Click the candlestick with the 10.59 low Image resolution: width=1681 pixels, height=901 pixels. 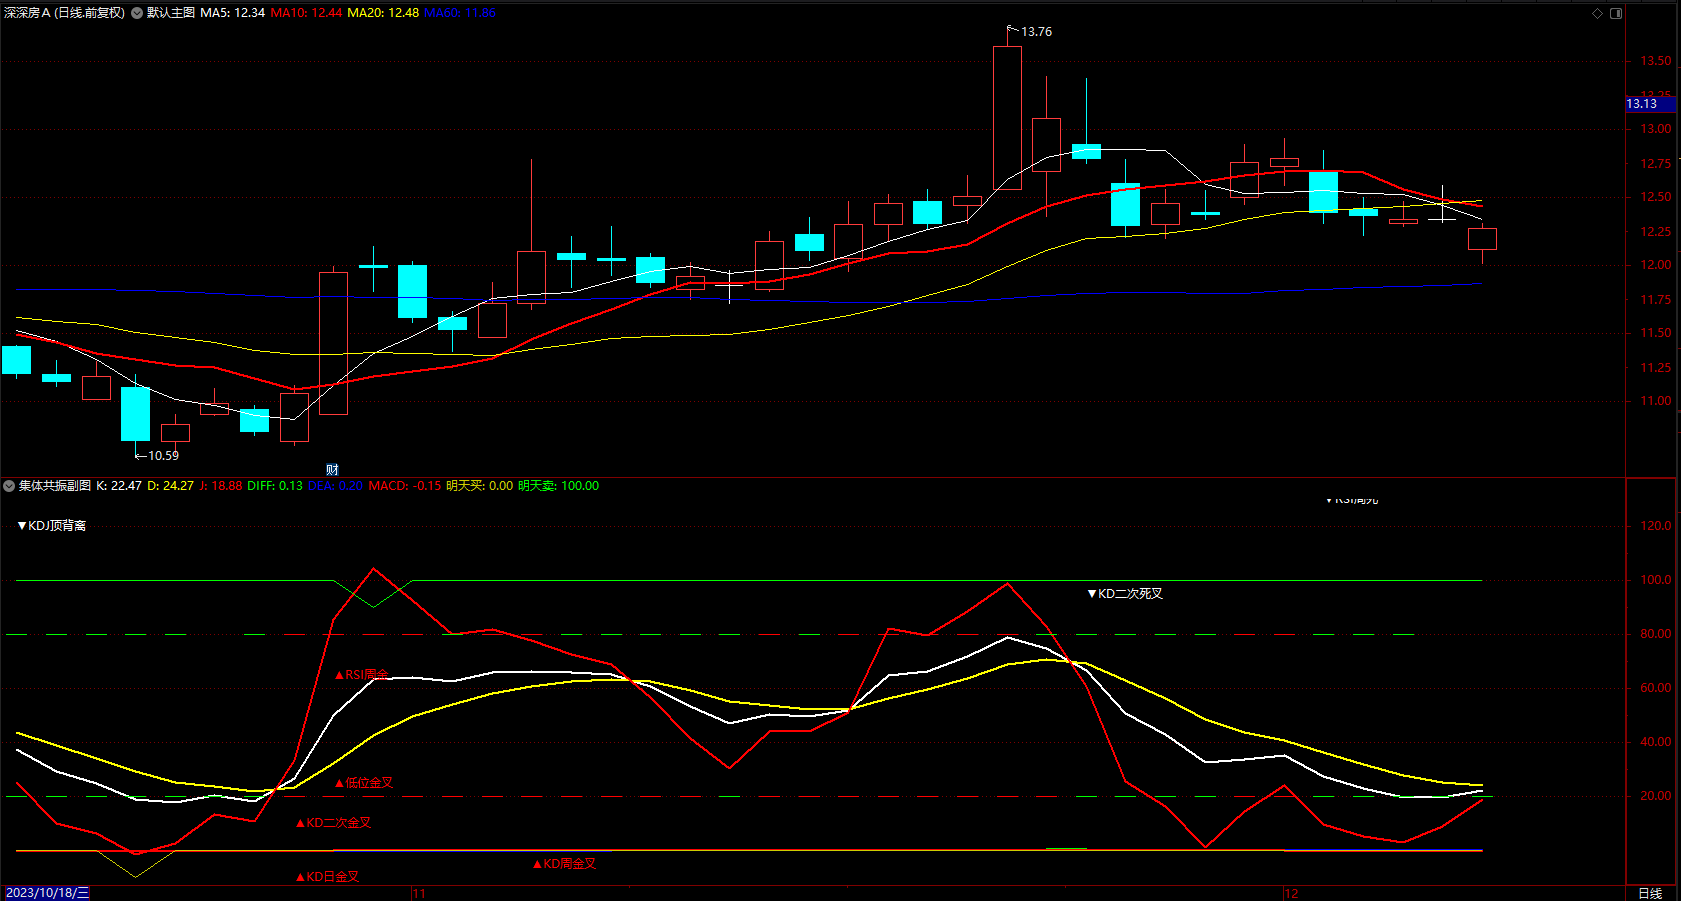point(135,413)
